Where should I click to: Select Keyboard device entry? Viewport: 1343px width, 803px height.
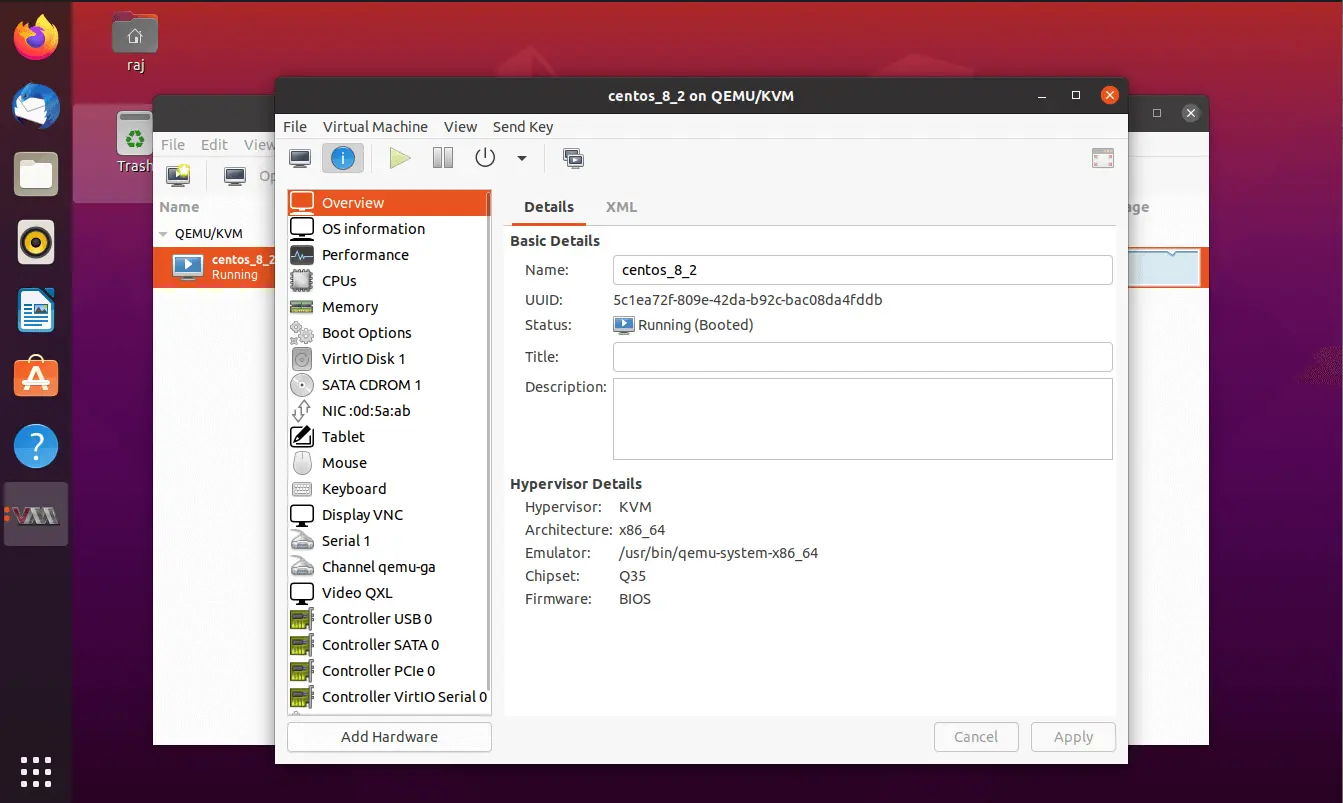(x=388, y=489)
